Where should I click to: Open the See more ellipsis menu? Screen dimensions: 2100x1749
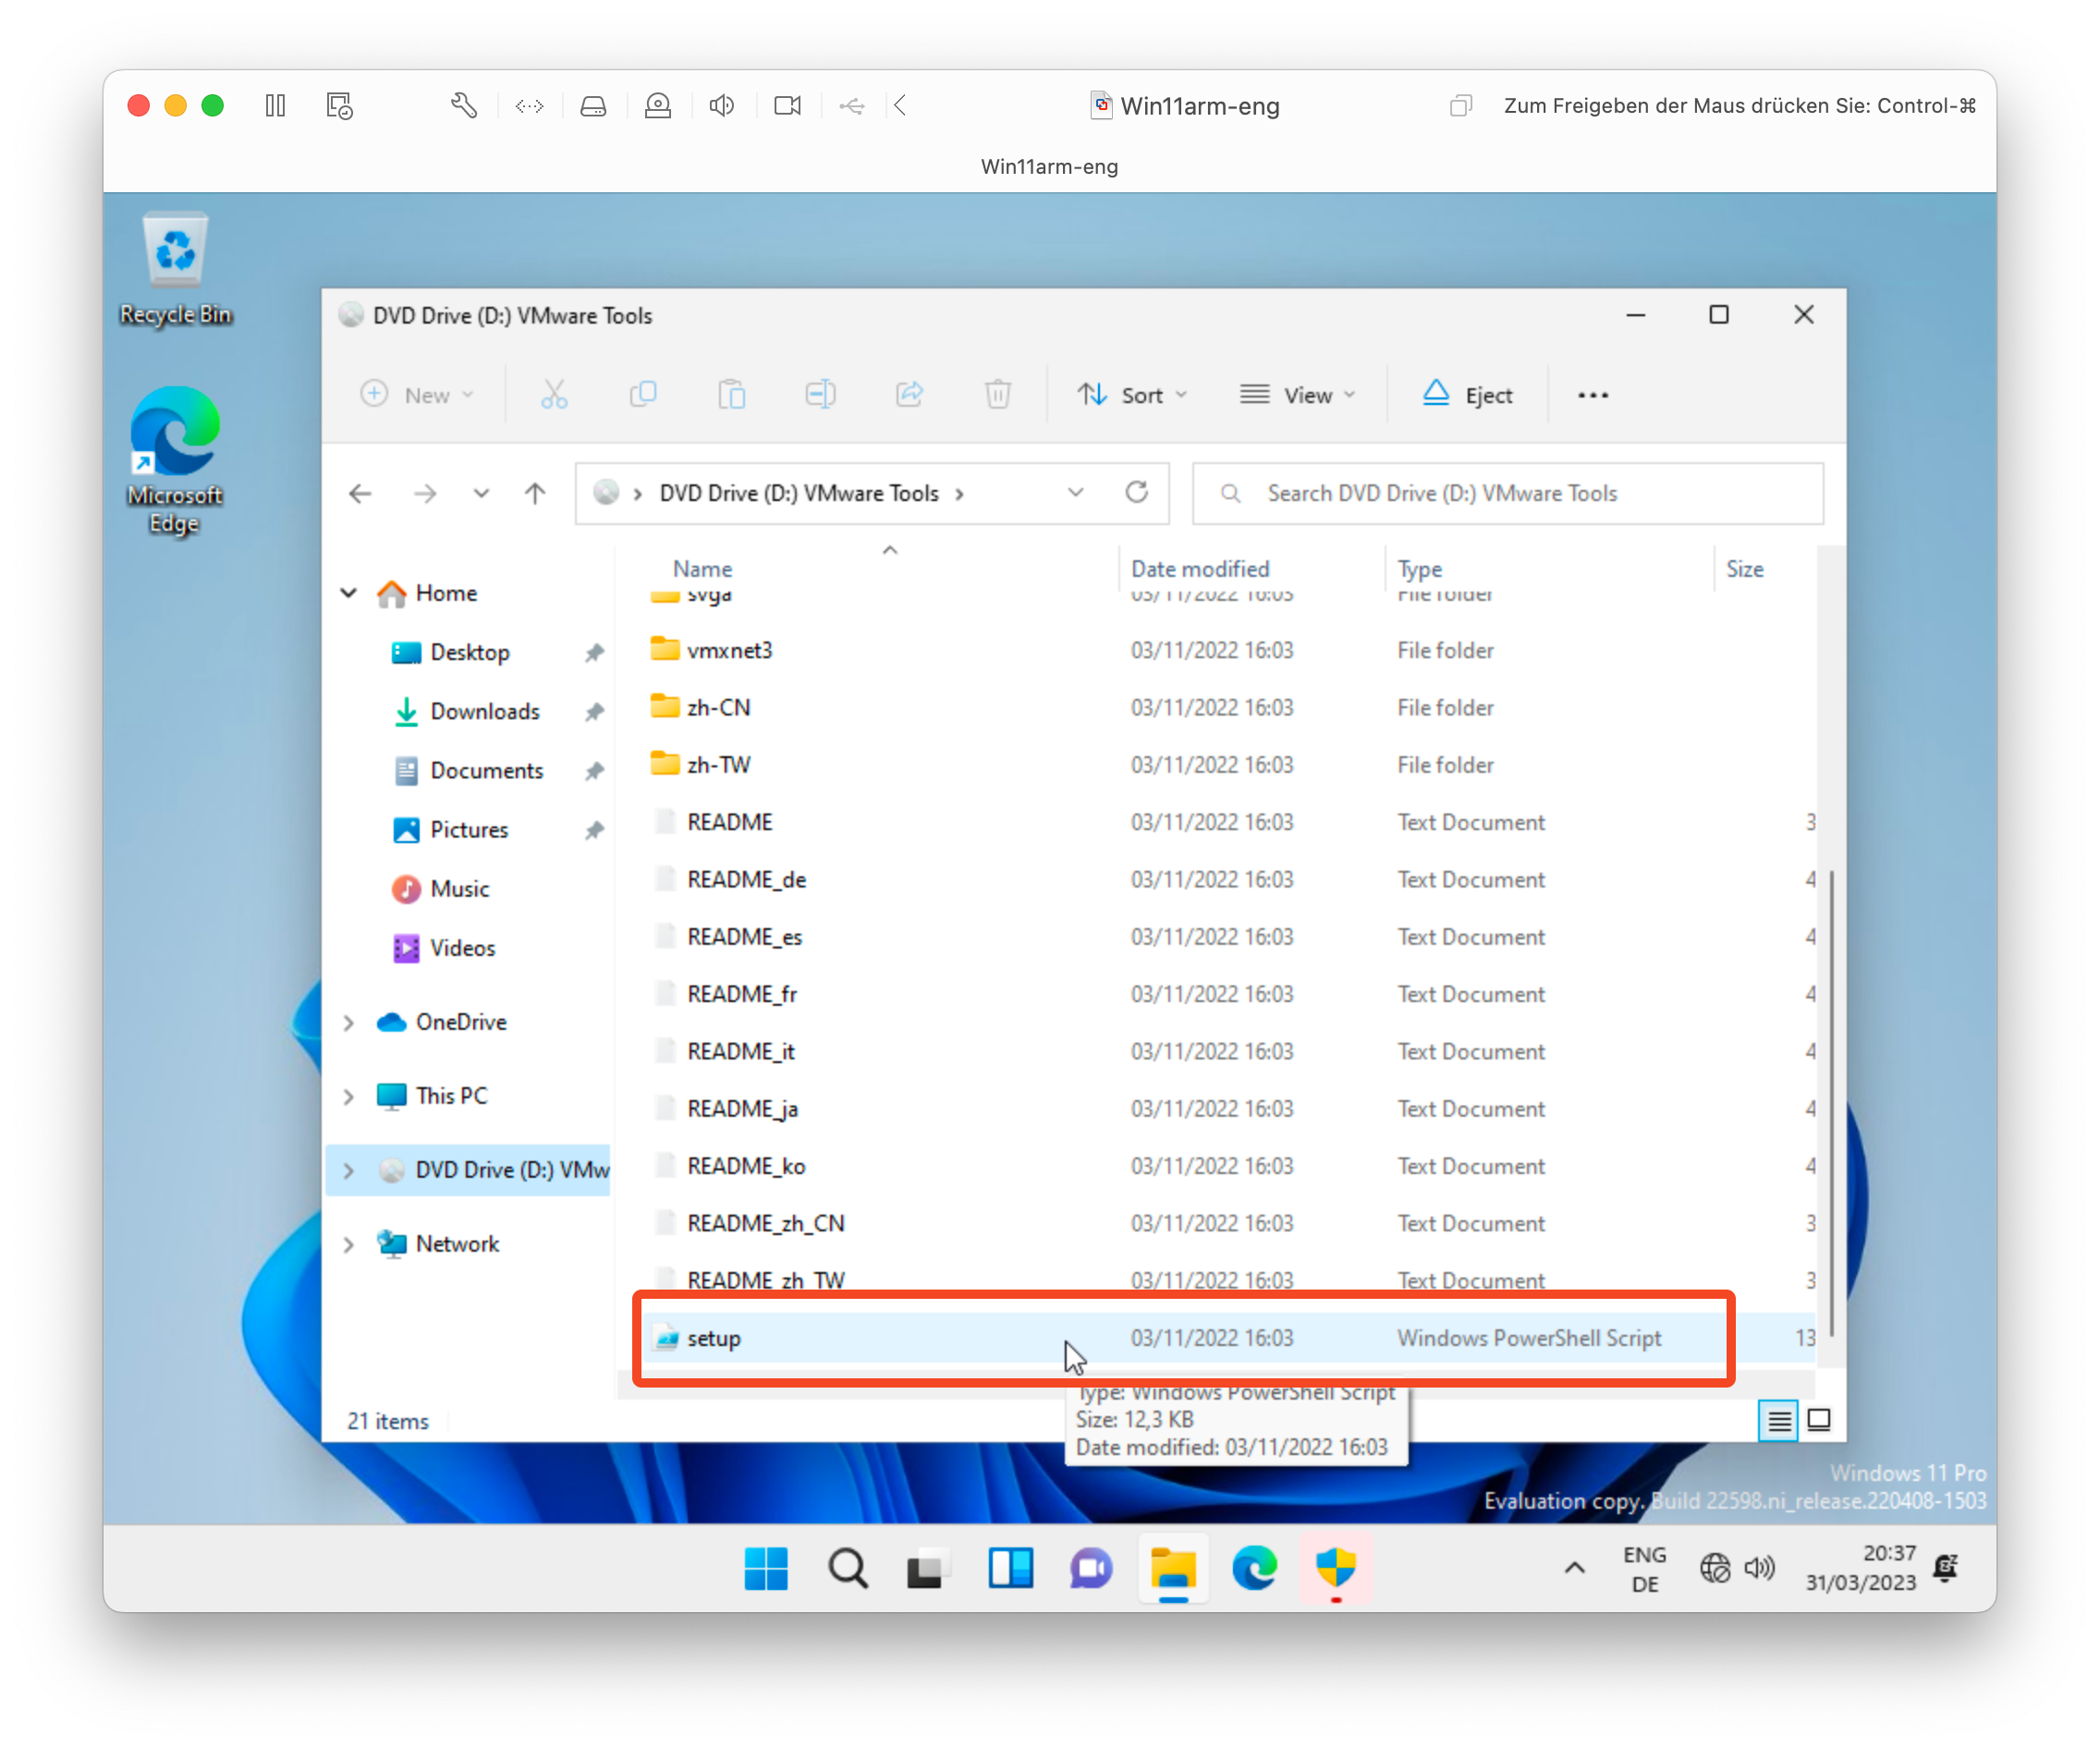pos(1592,395)
